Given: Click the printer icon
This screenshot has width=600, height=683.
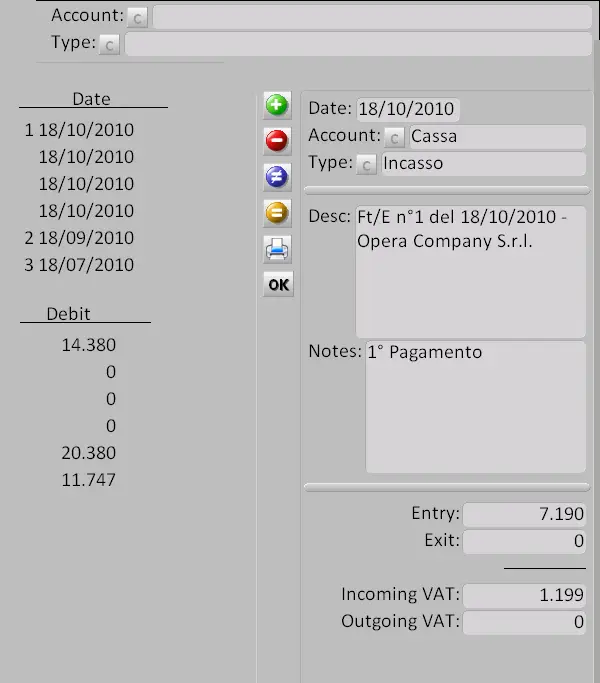Looking at the screenshot, I should click(277, 249).
